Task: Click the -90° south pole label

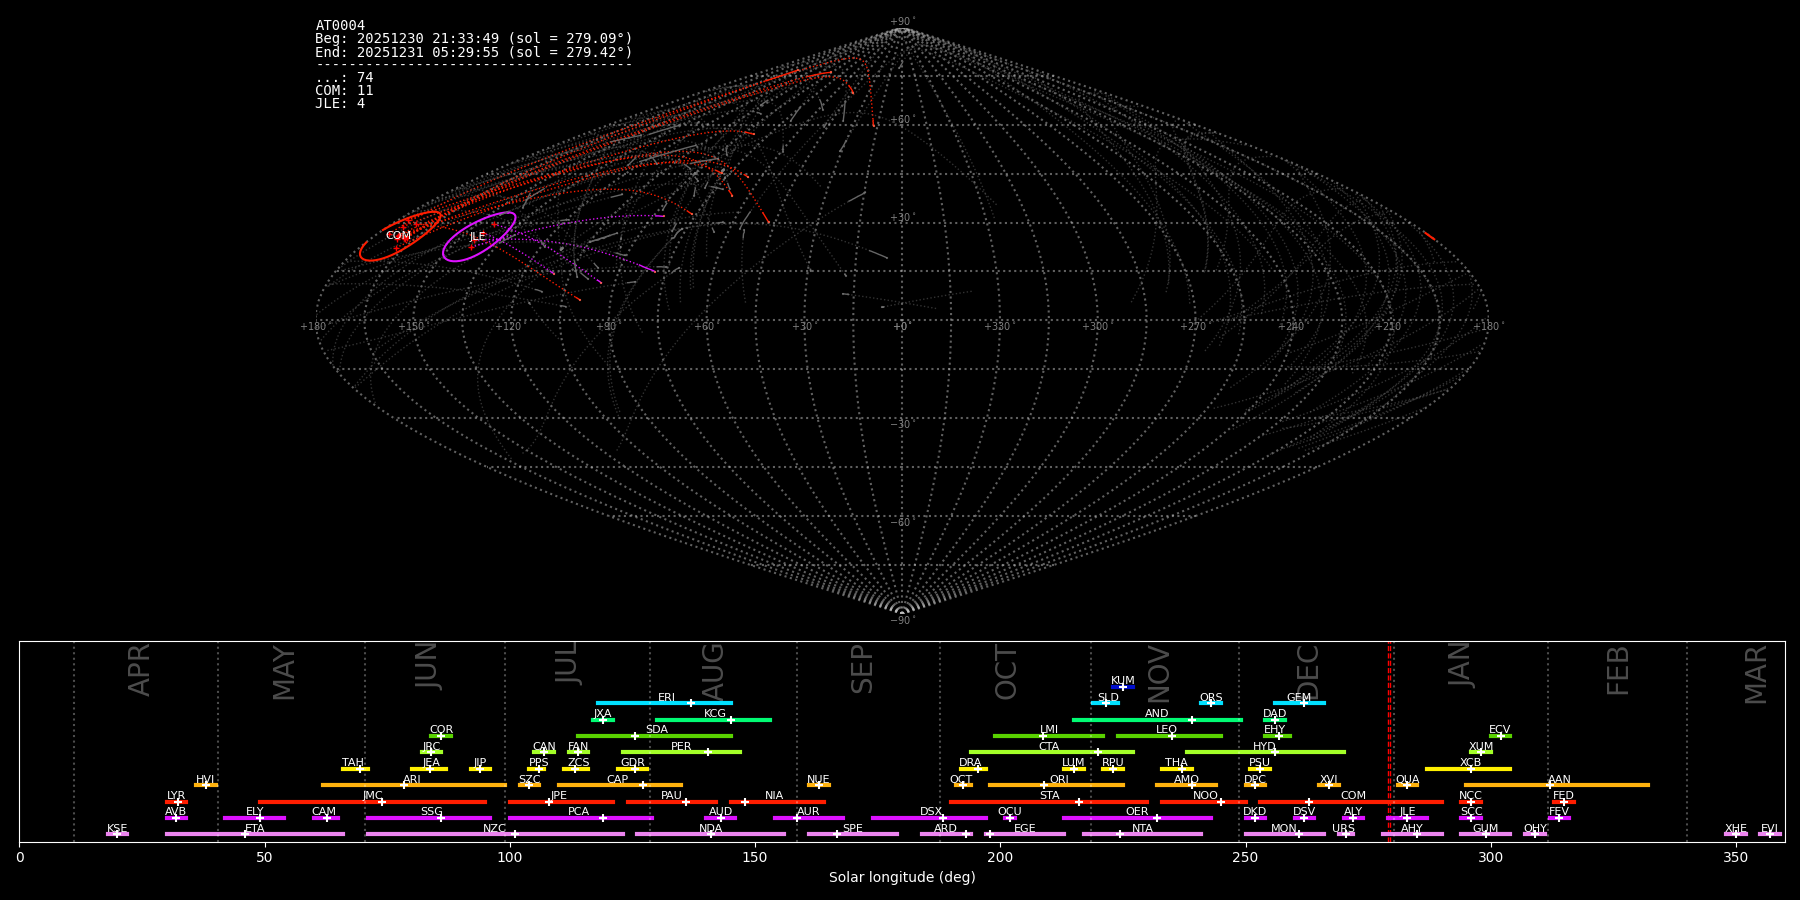Action: [902, 621]
